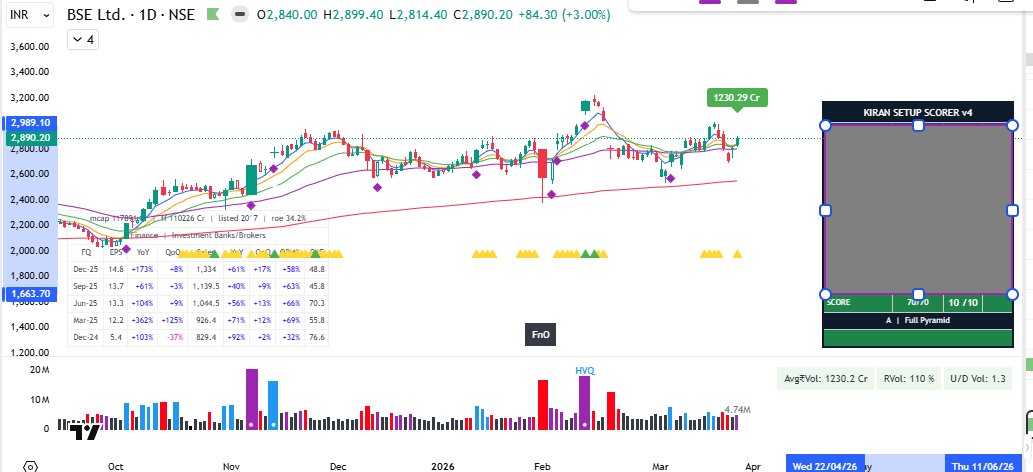
Task: Click the bottom-middle handle of gray rectangle
Action: (x=918, y=294)
